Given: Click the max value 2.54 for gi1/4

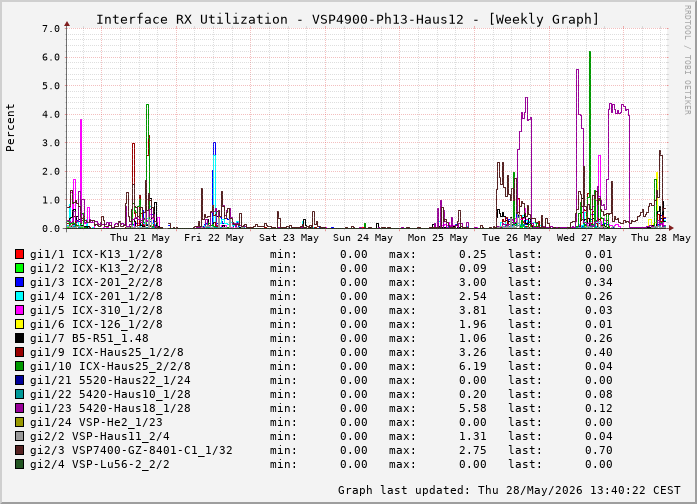Looking at the screenshot, I should pos(473,296).
